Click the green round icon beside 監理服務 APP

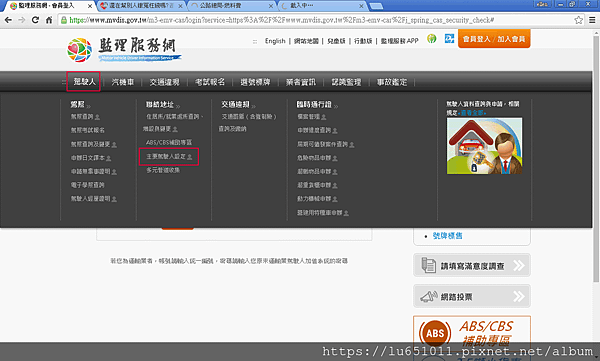432,39
